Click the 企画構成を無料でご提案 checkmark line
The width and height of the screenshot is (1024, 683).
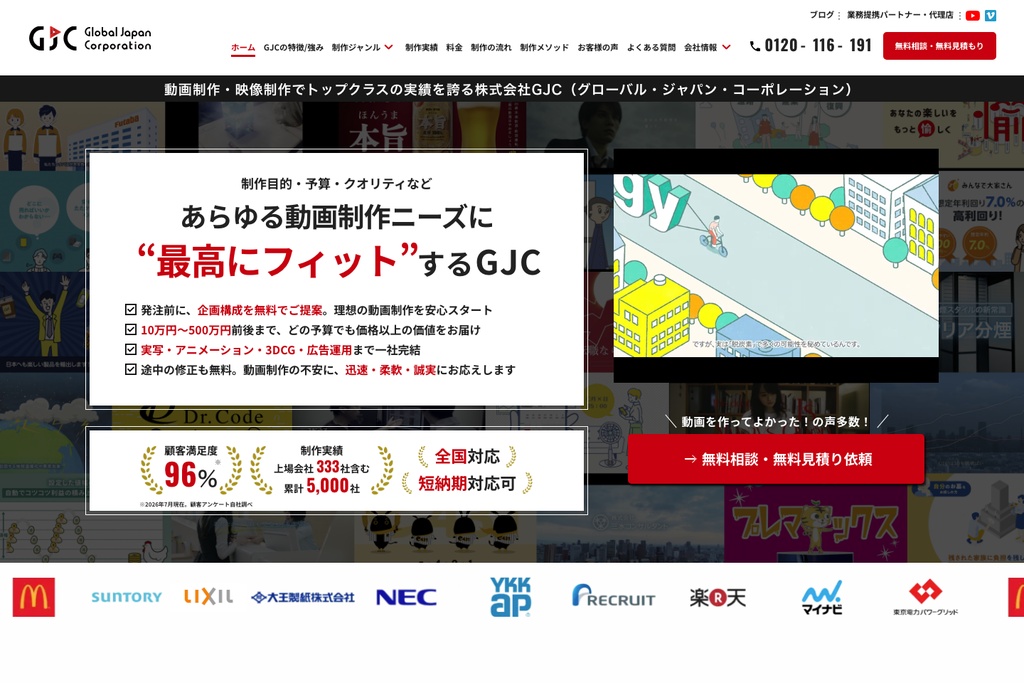click(309, 310)
